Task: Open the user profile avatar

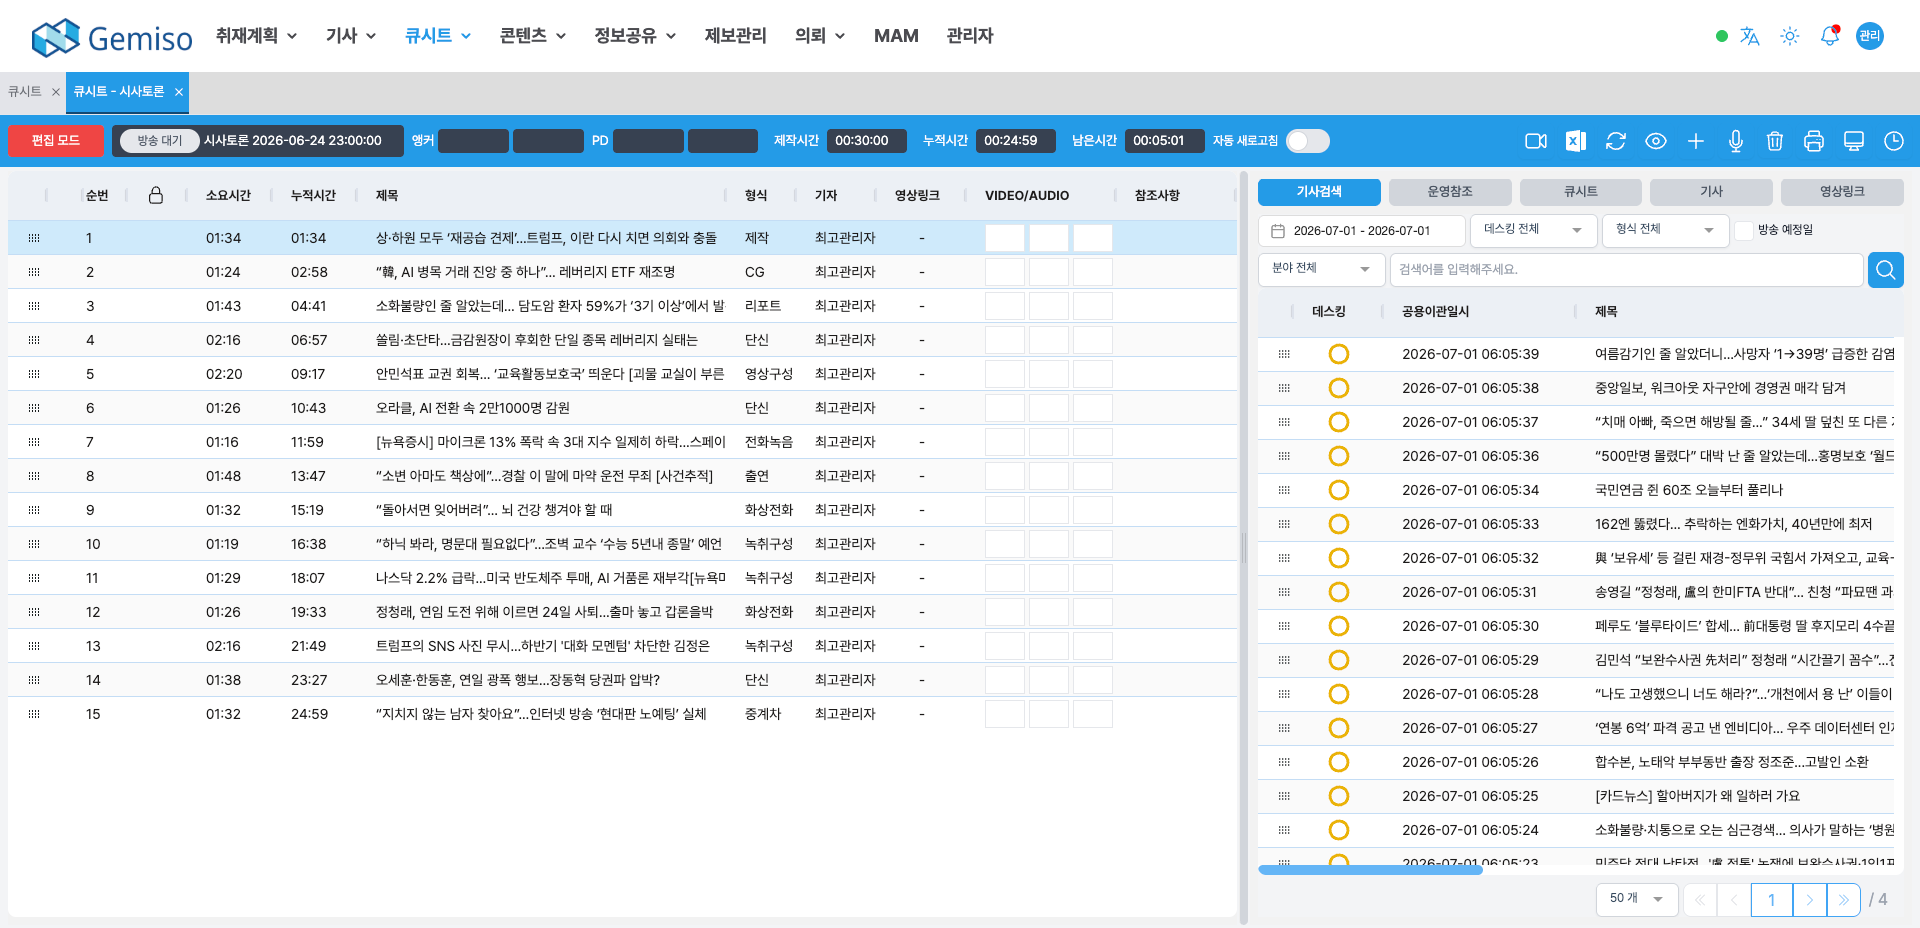Action: coord(1870,36)
